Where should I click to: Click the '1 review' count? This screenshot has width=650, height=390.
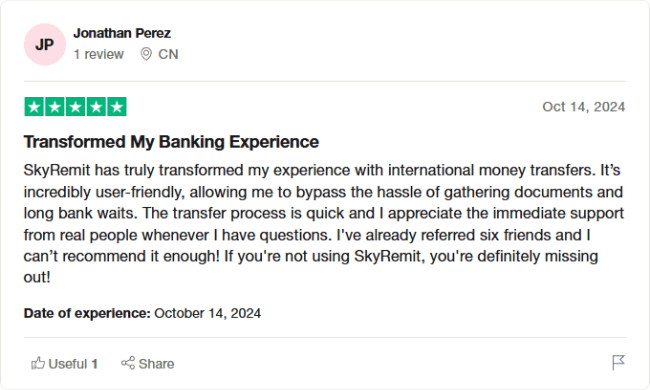[x=99, y=54]
